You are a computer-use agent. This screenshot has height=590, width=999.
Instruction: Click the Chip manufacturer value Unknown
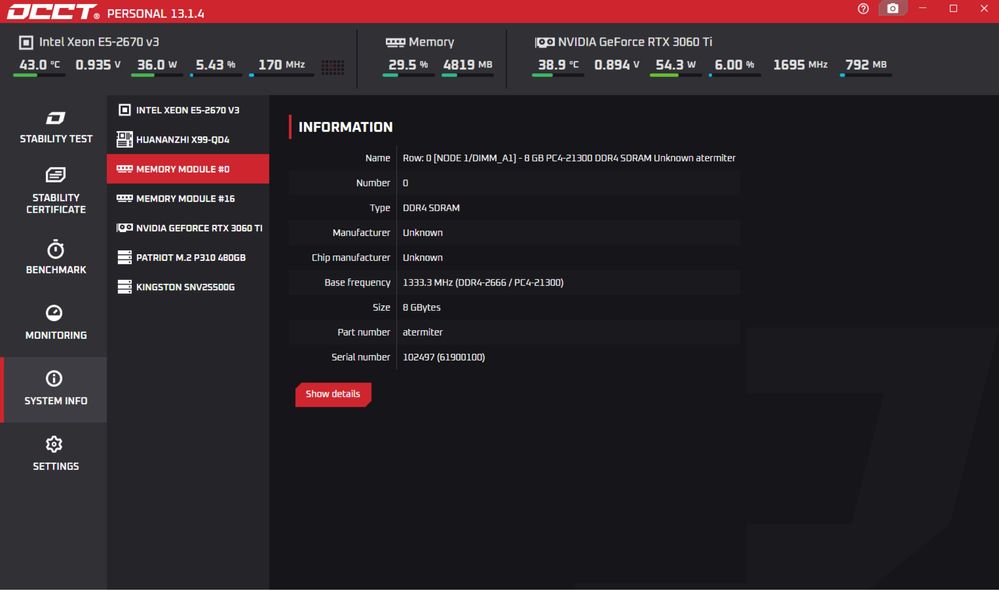pyautogui.click(x=422, y=257)
